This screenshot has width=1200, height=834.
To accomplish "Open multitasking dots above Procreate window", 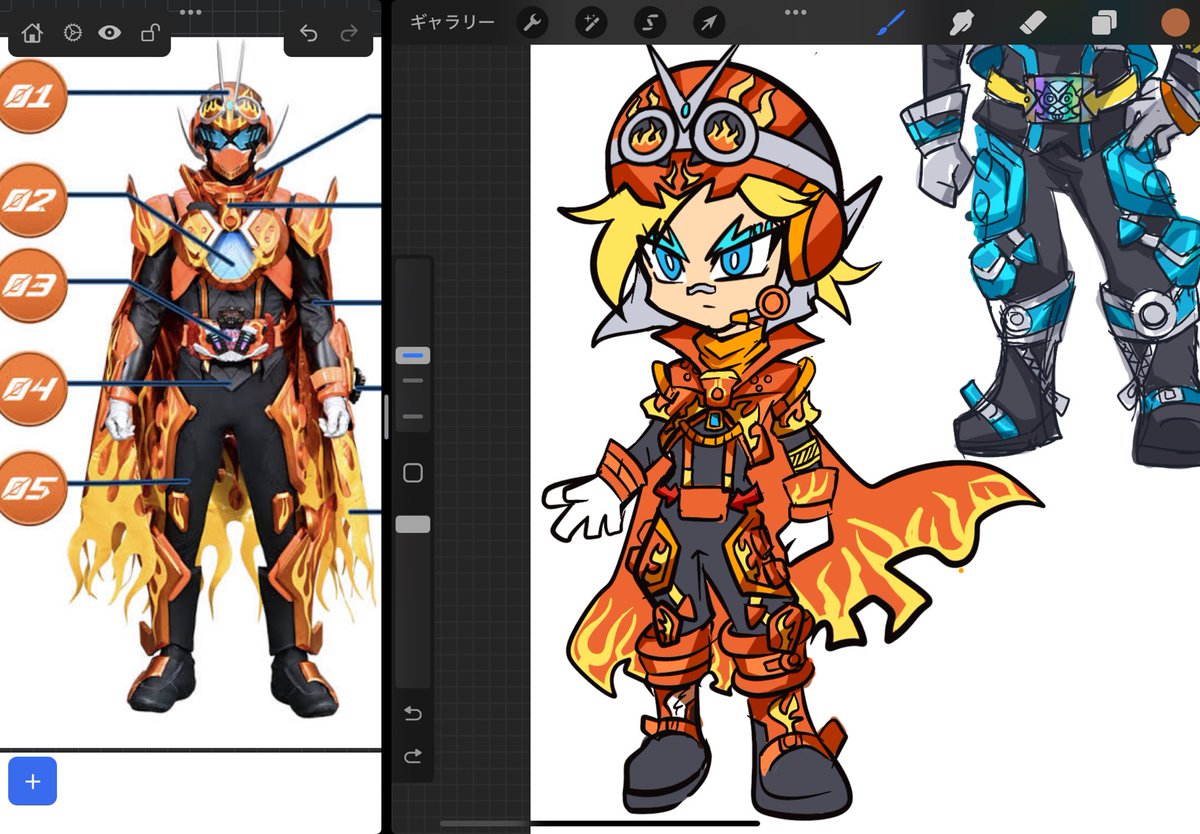I will [x=795, y=12].
